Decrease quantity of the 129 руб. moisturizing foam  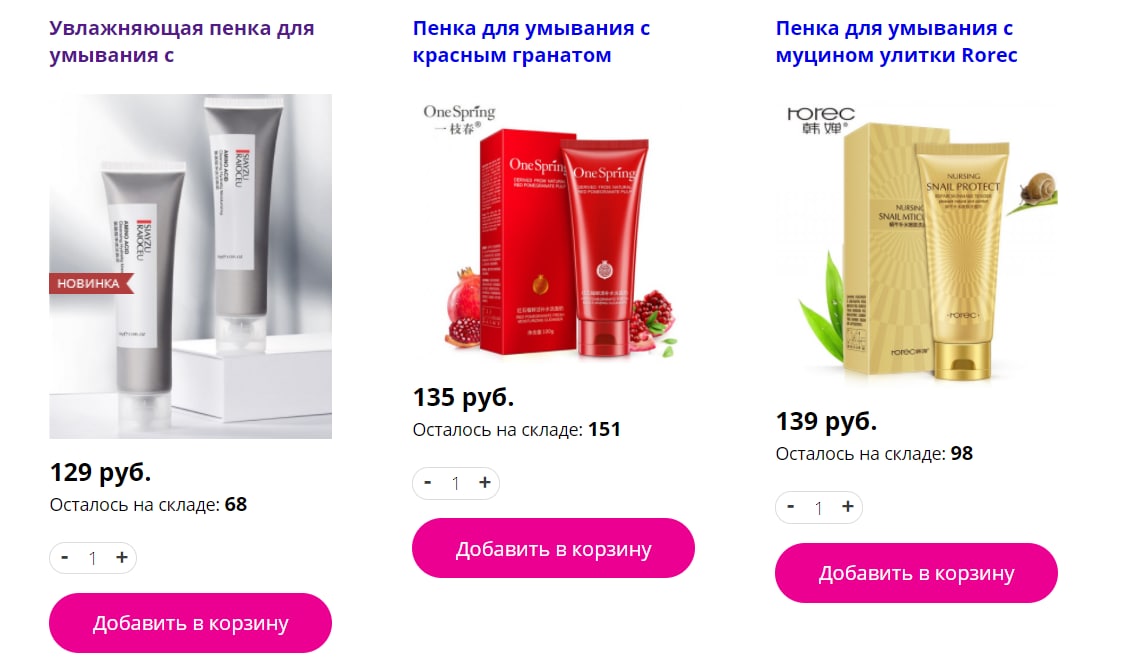[64, 557]
